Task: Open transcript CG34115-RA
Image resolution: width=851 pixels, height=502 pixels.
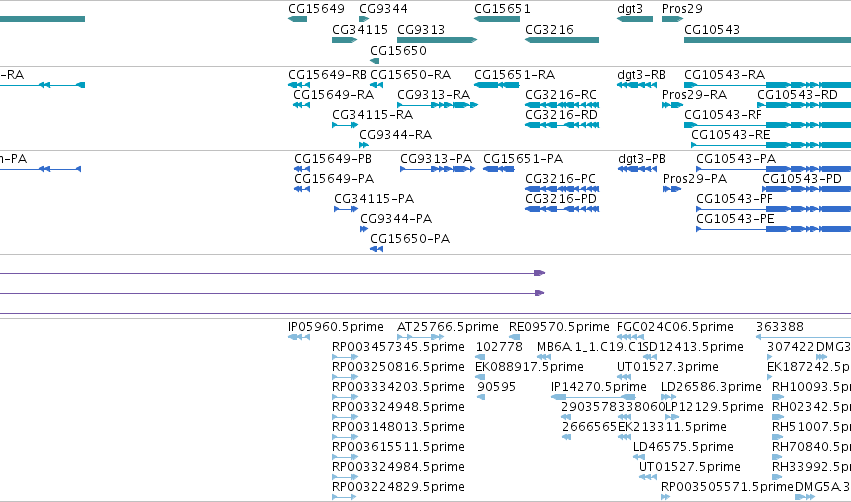Action: pos(373,115)
